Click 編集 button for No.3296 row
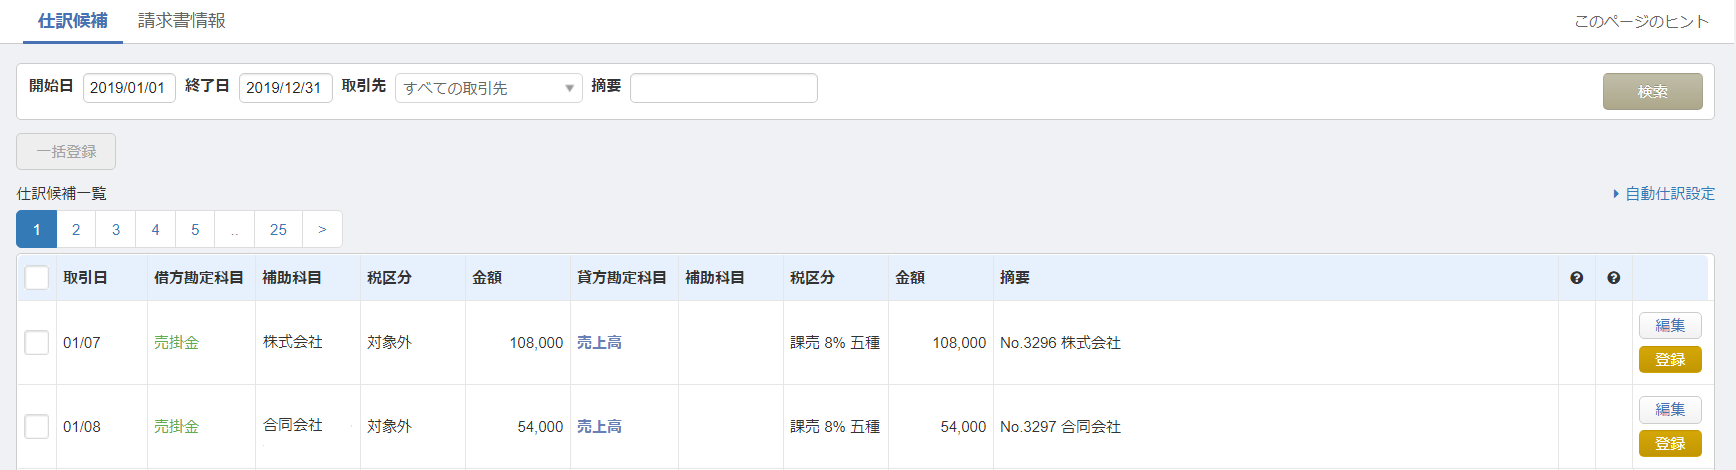 1669,326
